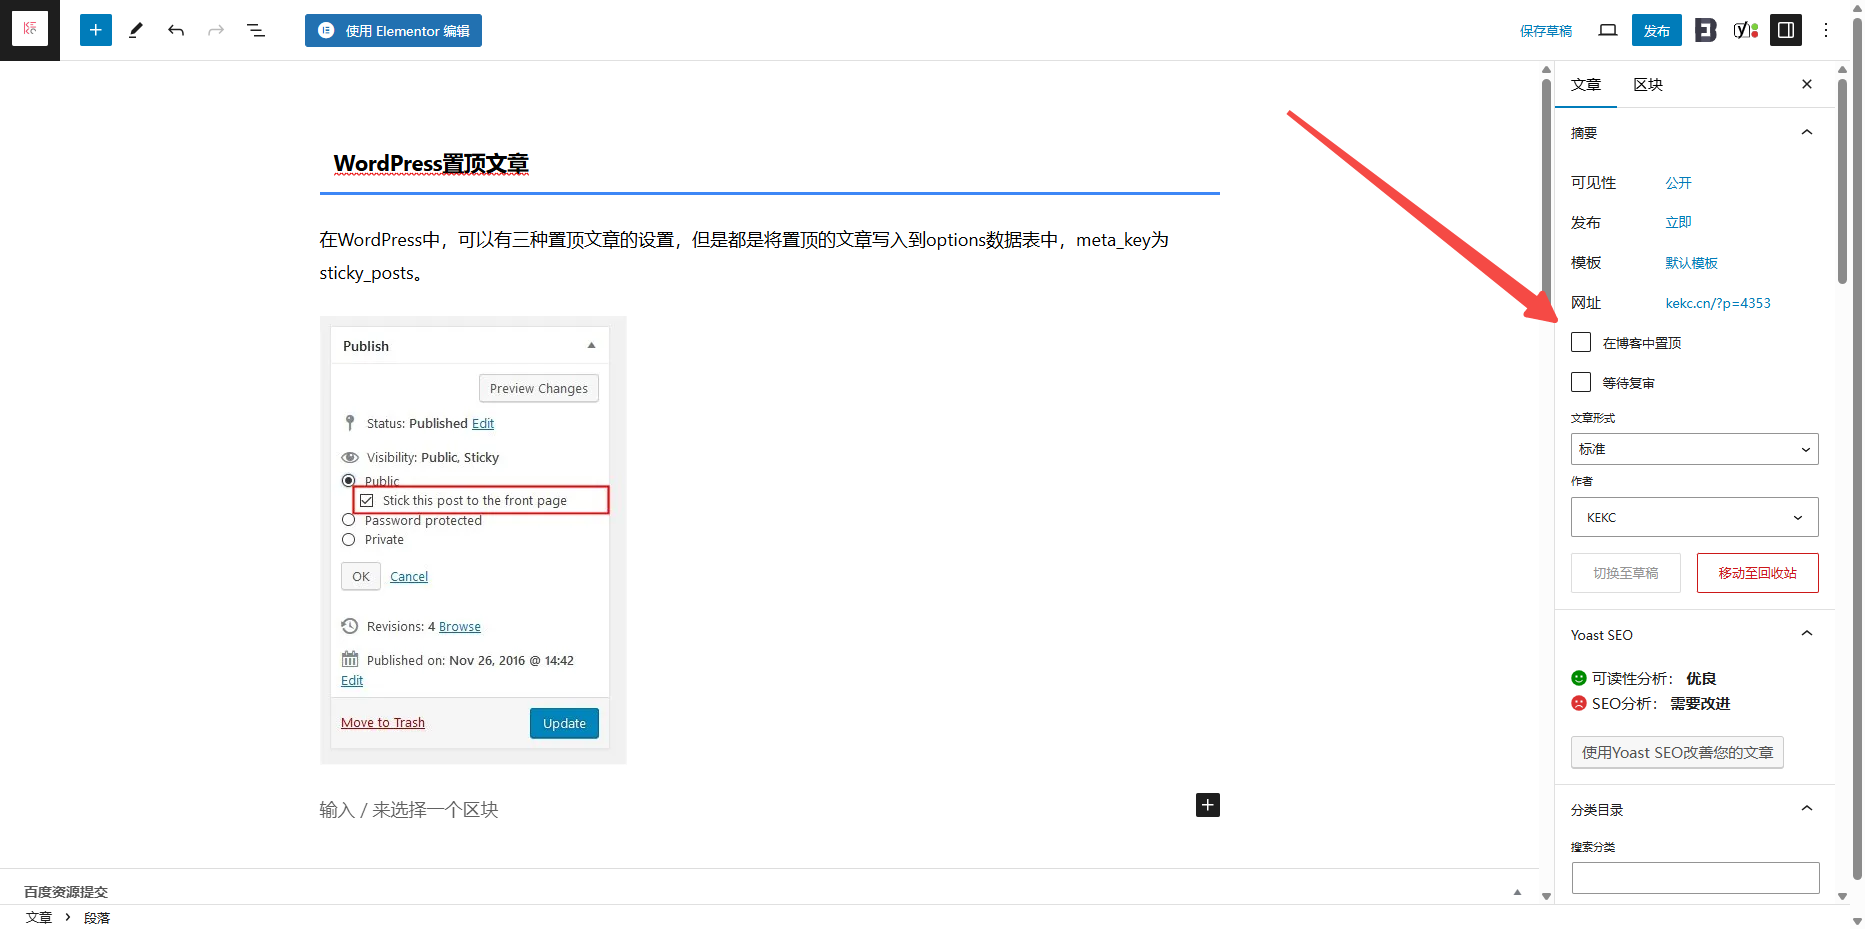Viewport: 1865px width, 929px height.
Task: Select the edit (pencil) tool in toolbar
Action: (x=136, y=30)
